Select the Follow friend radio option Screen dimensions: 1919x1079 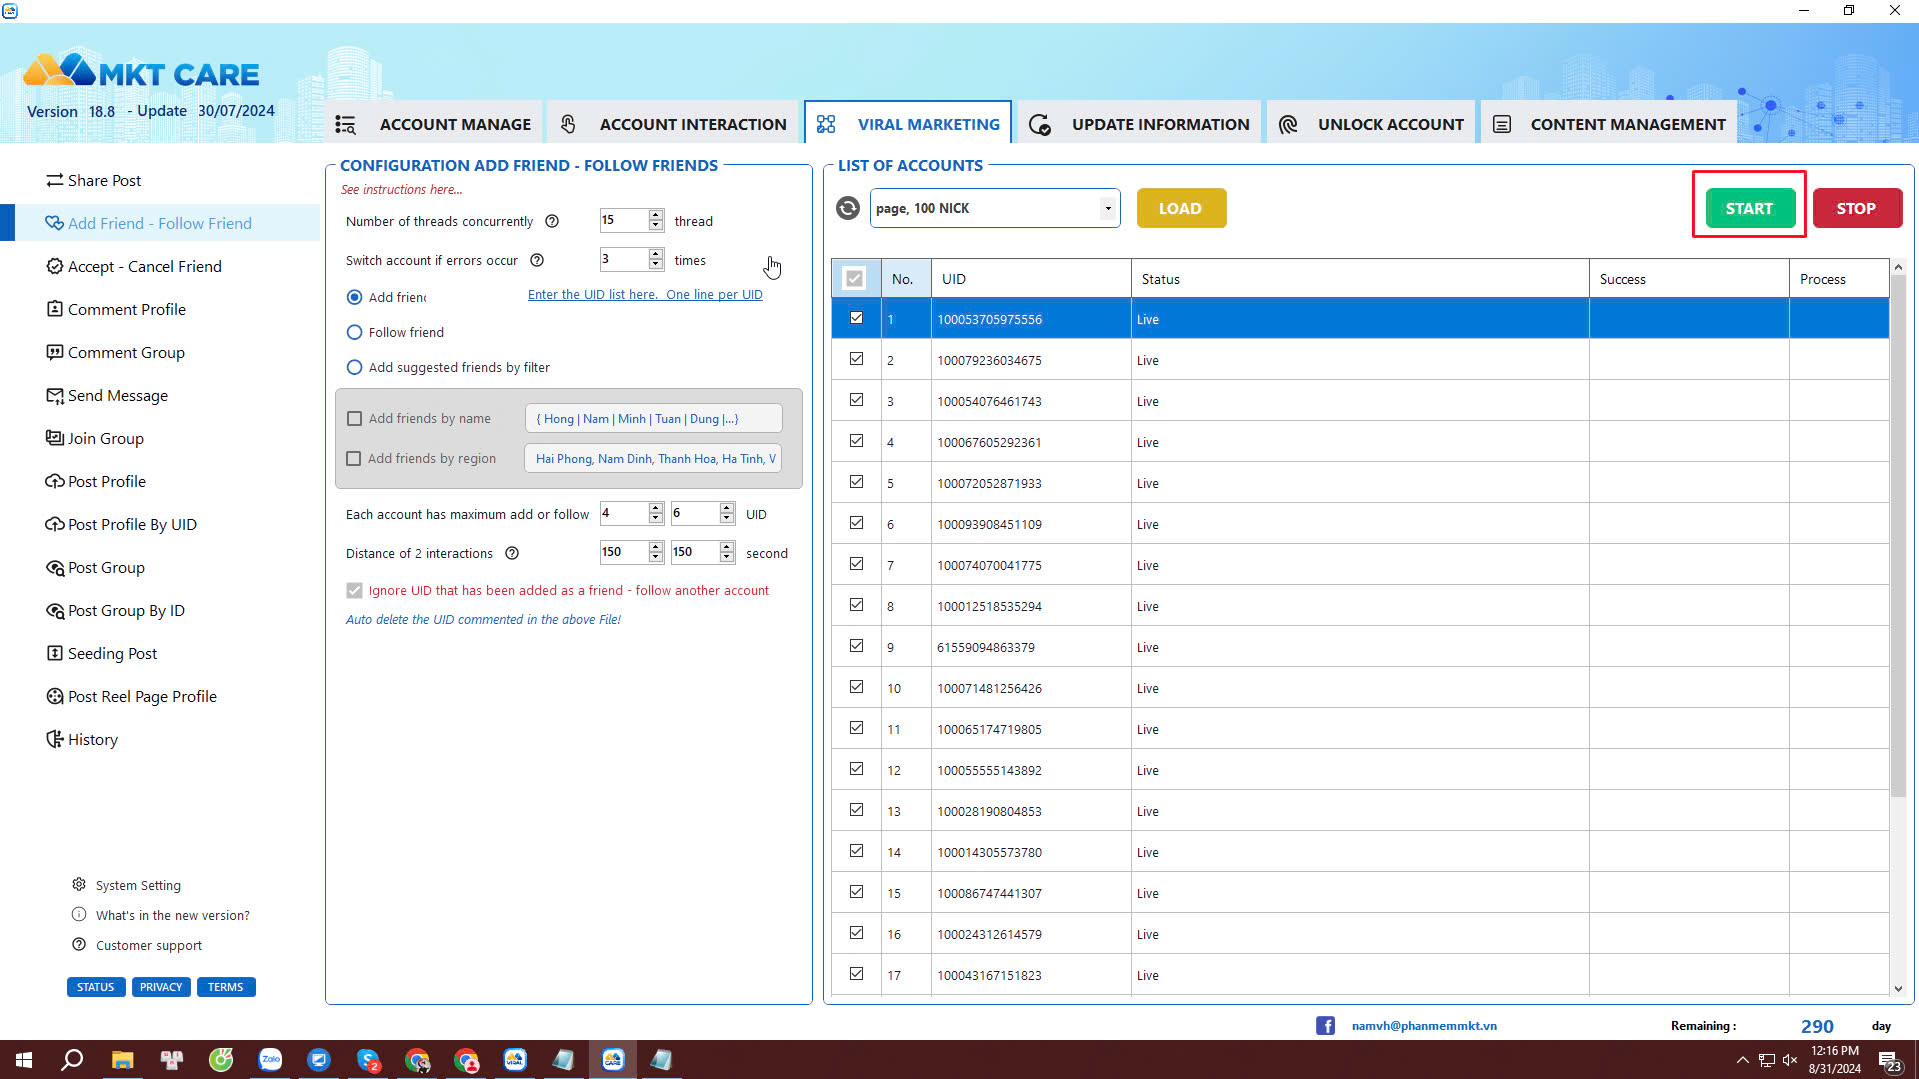coord(354,332)
